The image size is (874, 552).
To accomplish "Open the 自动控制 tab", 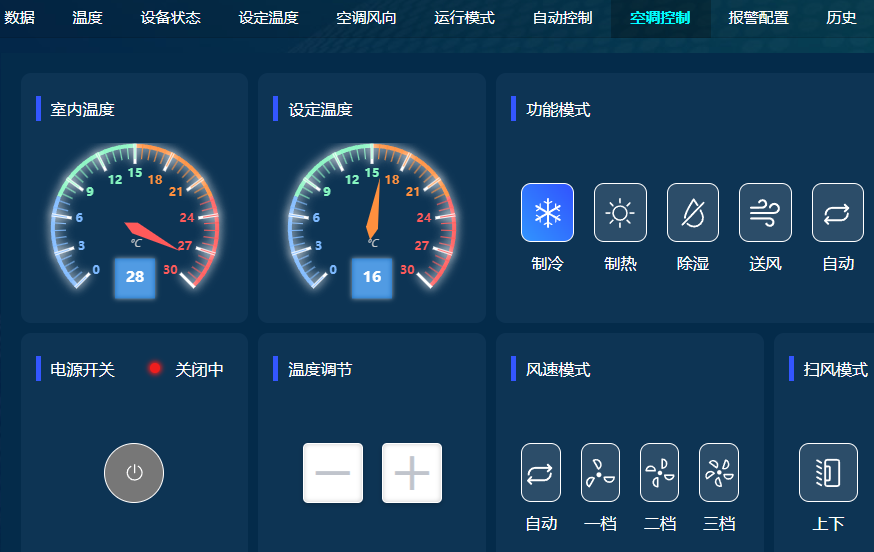I will tap(562, 18).
